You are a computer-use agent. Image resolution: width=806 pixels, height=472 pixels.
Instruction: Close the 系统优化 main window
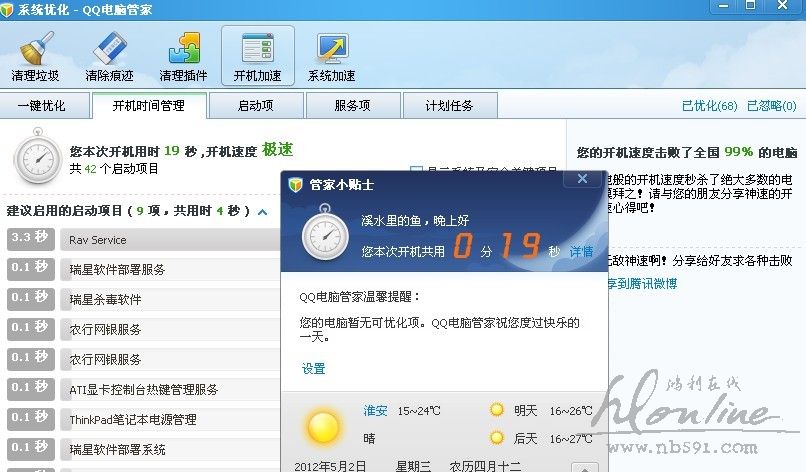pyautogui.click(x=783, y=6)
